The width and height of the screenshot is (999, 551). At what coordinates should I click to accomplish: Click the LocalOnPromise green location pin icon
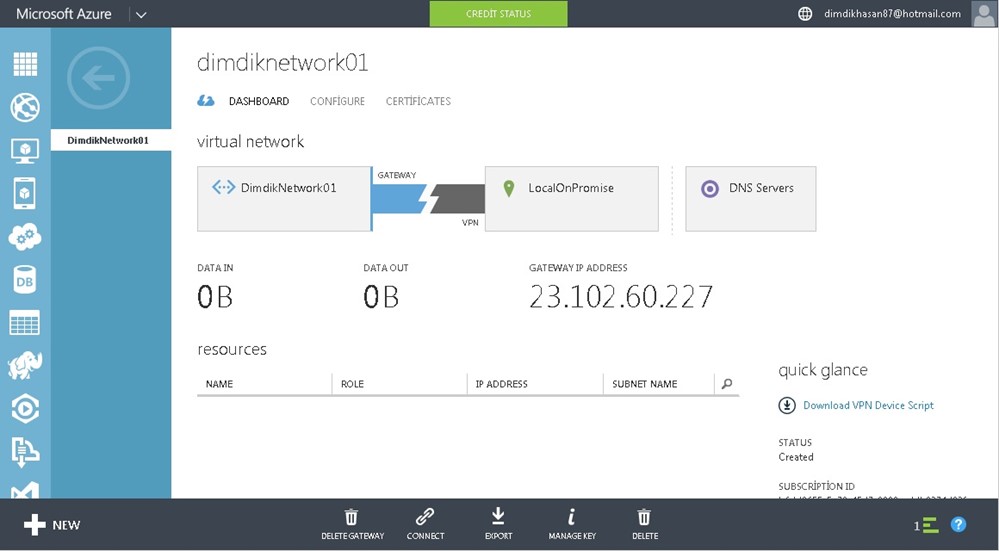[x=508, y=188]
